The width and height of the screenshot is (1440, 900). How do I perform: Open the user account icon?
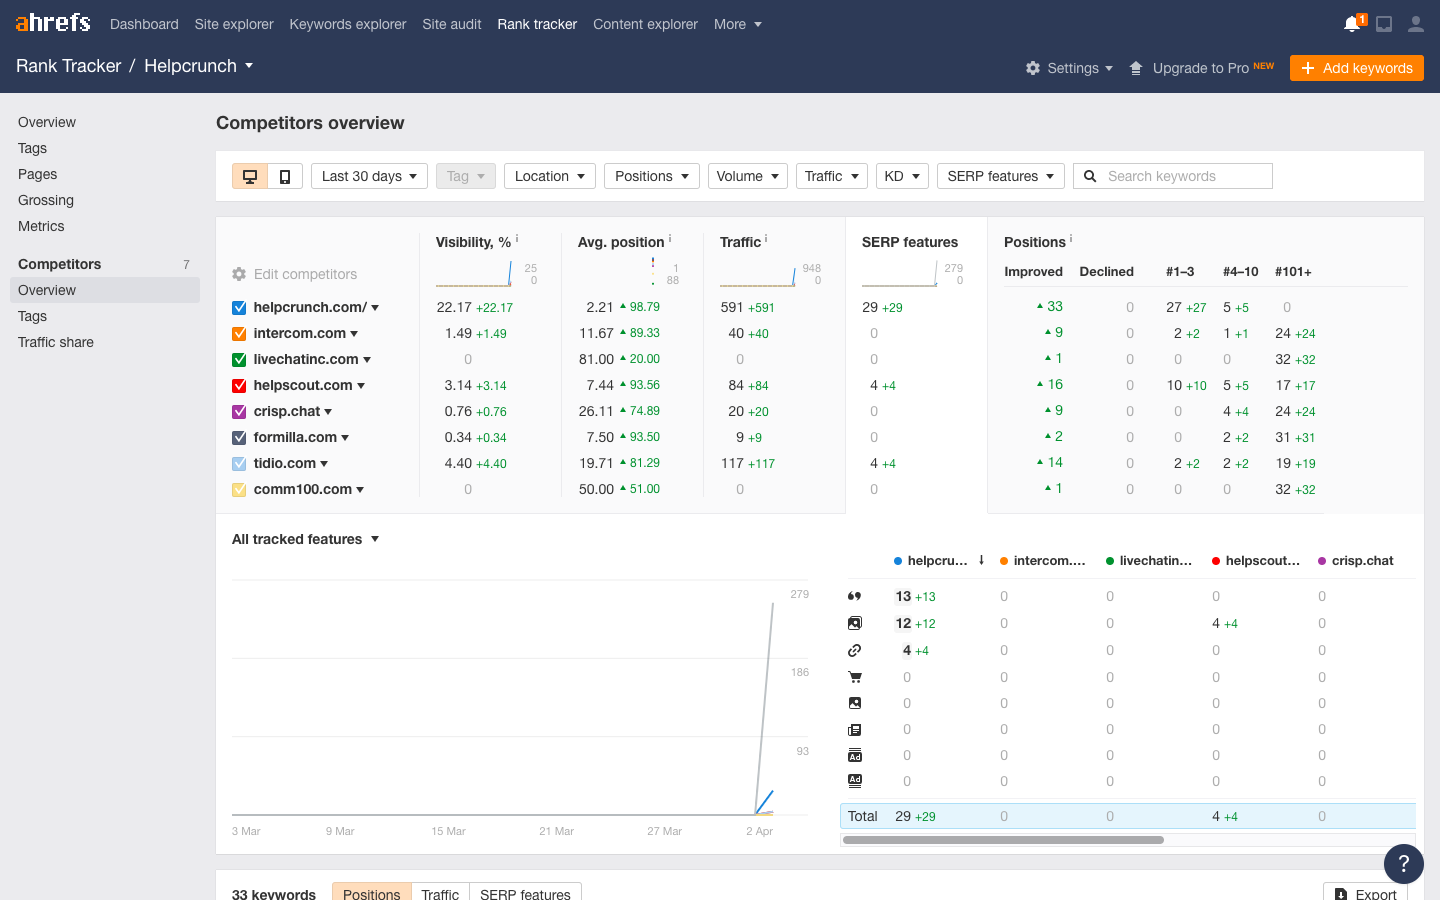(1415, 24)
